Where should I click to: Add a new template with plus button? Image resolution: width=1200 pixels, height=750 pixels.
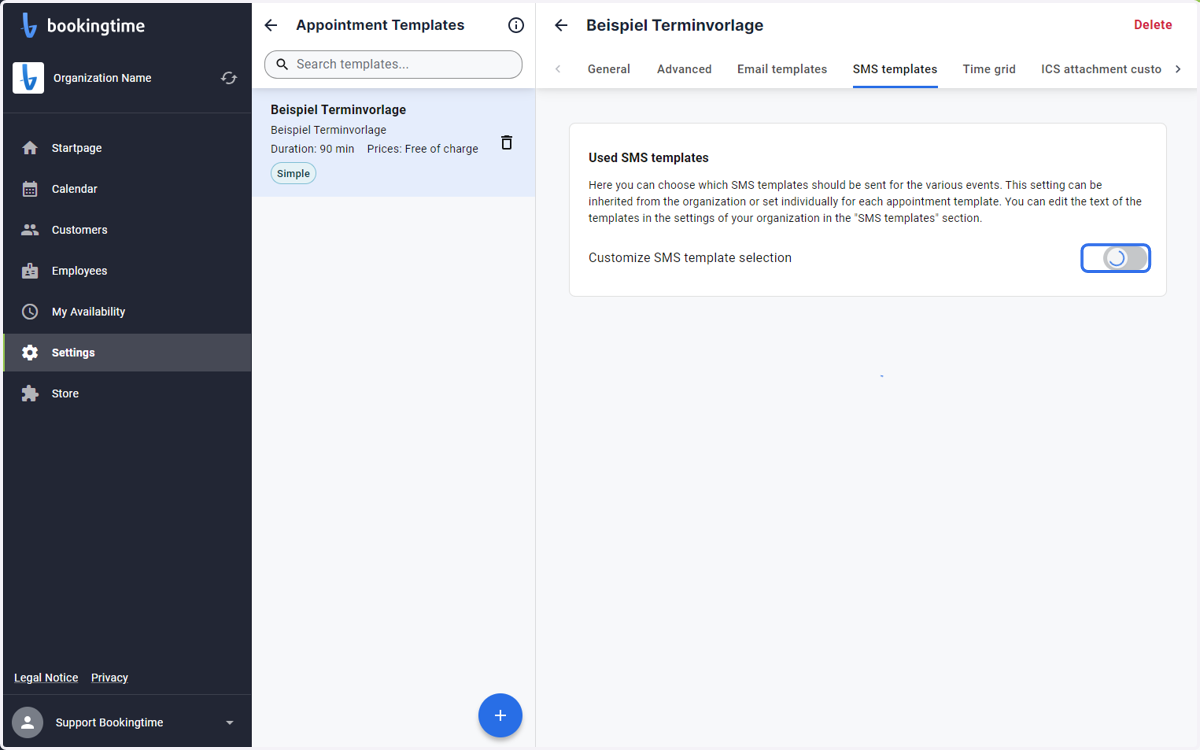[500, 715]
